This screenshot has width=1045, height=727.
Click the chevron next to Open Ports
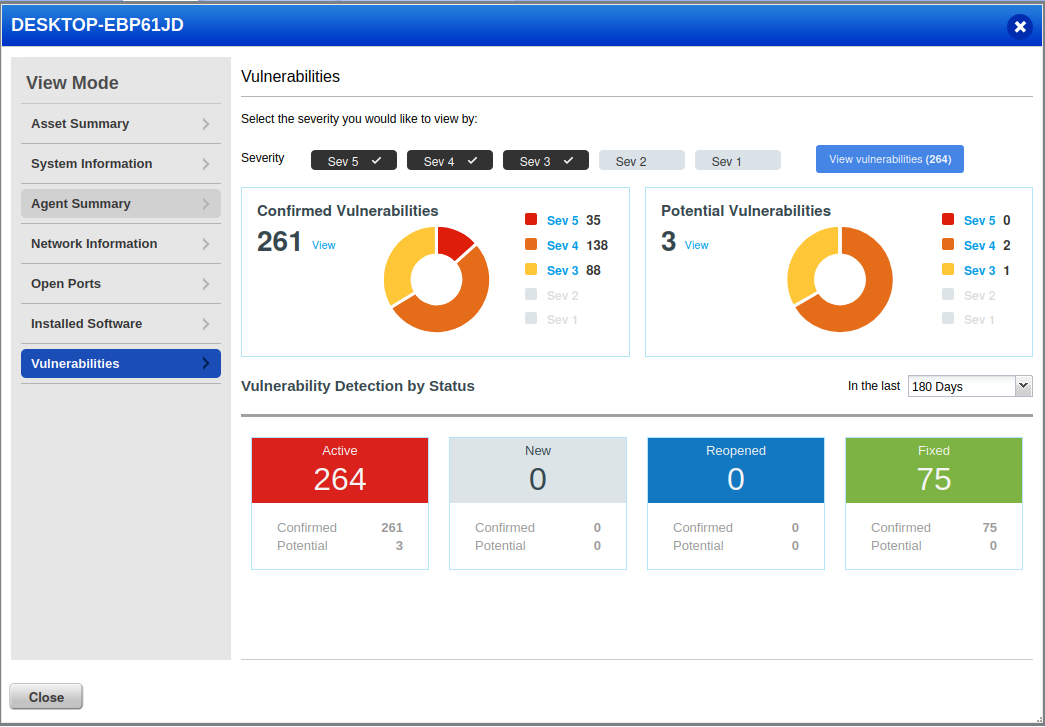tap(206, 284)
